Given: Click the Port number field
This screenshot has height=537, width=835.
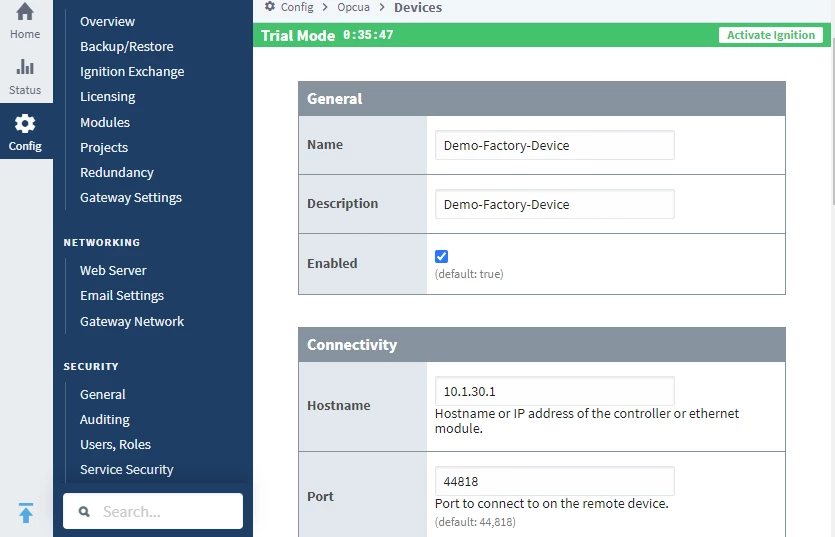Looking at the screenshot, I should click(554, 481).
